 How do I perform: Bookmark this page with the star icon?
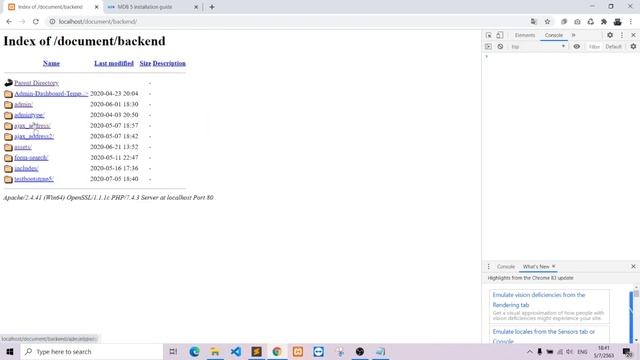click(547, 22)
